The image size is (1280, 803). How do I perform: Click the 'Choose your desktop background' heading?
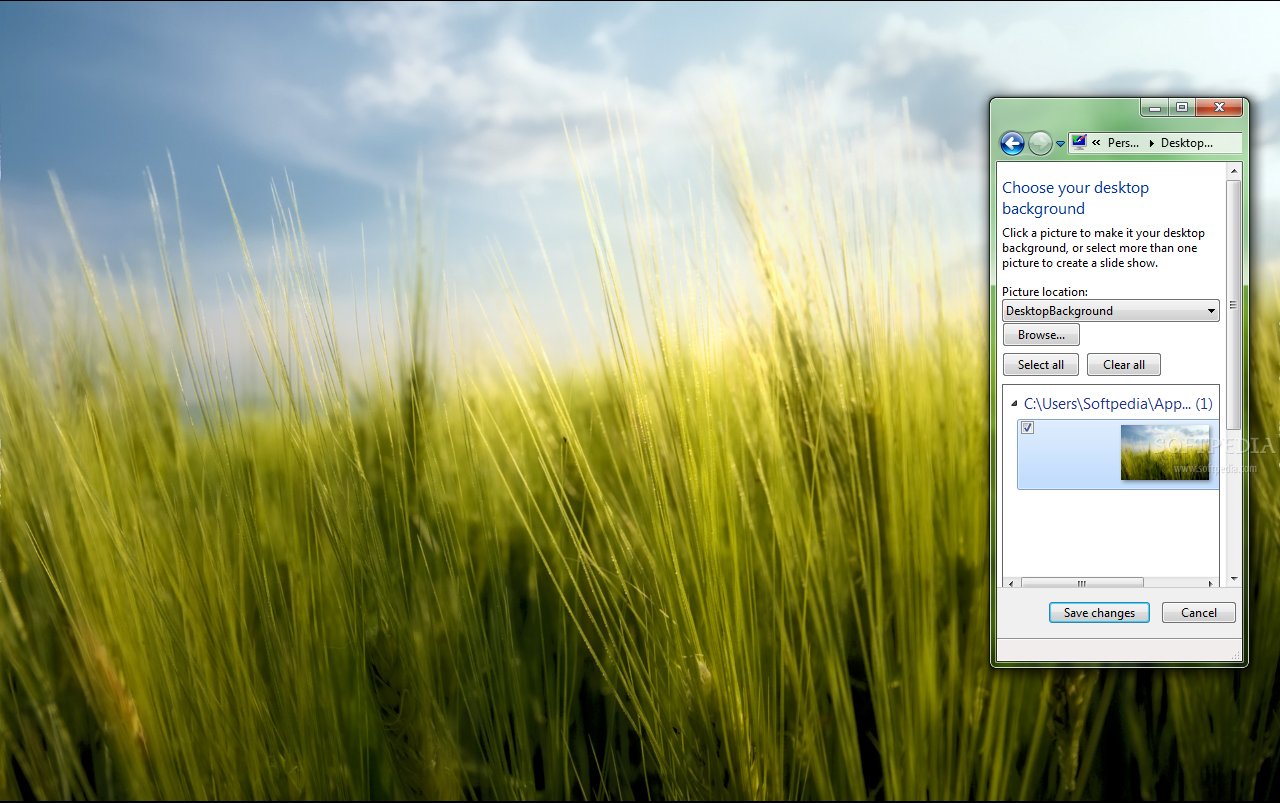pyautogui.click(x=1076, y=198)
